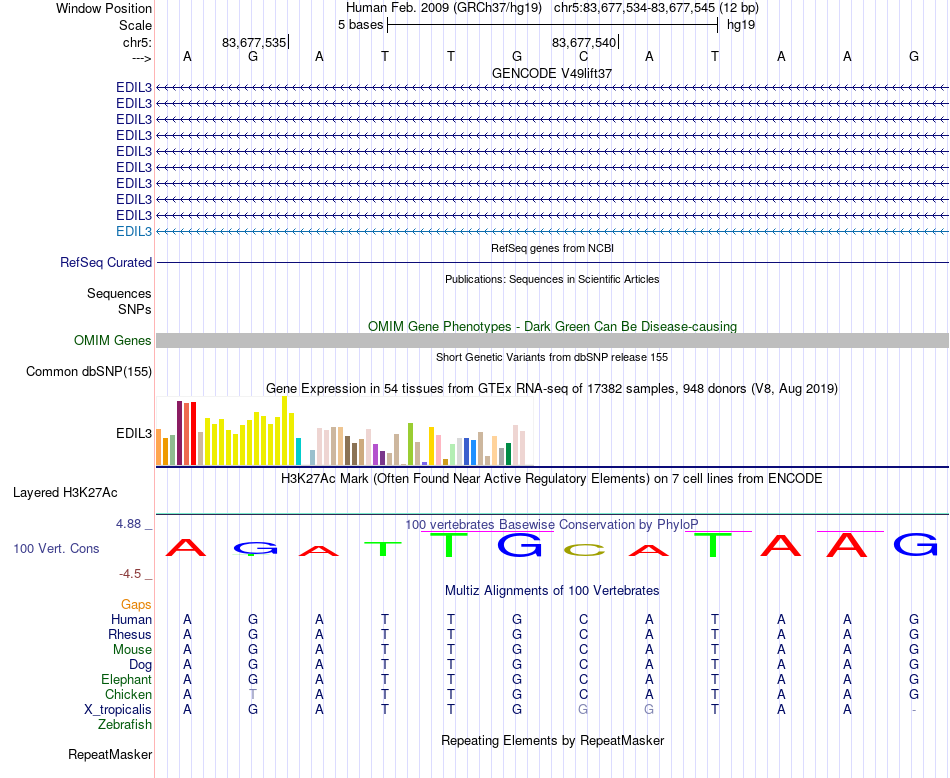Click the cyan bar in GTEx expression chart
The width and height of the screenshot is (950, 778).
pos(298,451)
